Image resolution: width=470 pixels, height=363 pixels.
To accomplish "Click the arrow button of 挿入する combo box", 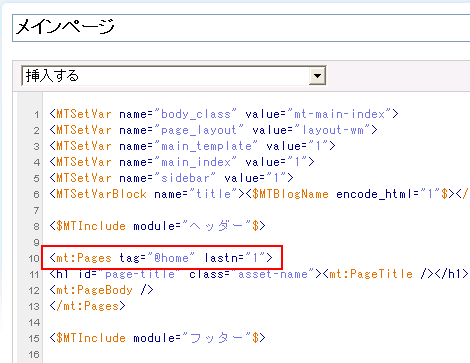I will click(x=317, y=76).
